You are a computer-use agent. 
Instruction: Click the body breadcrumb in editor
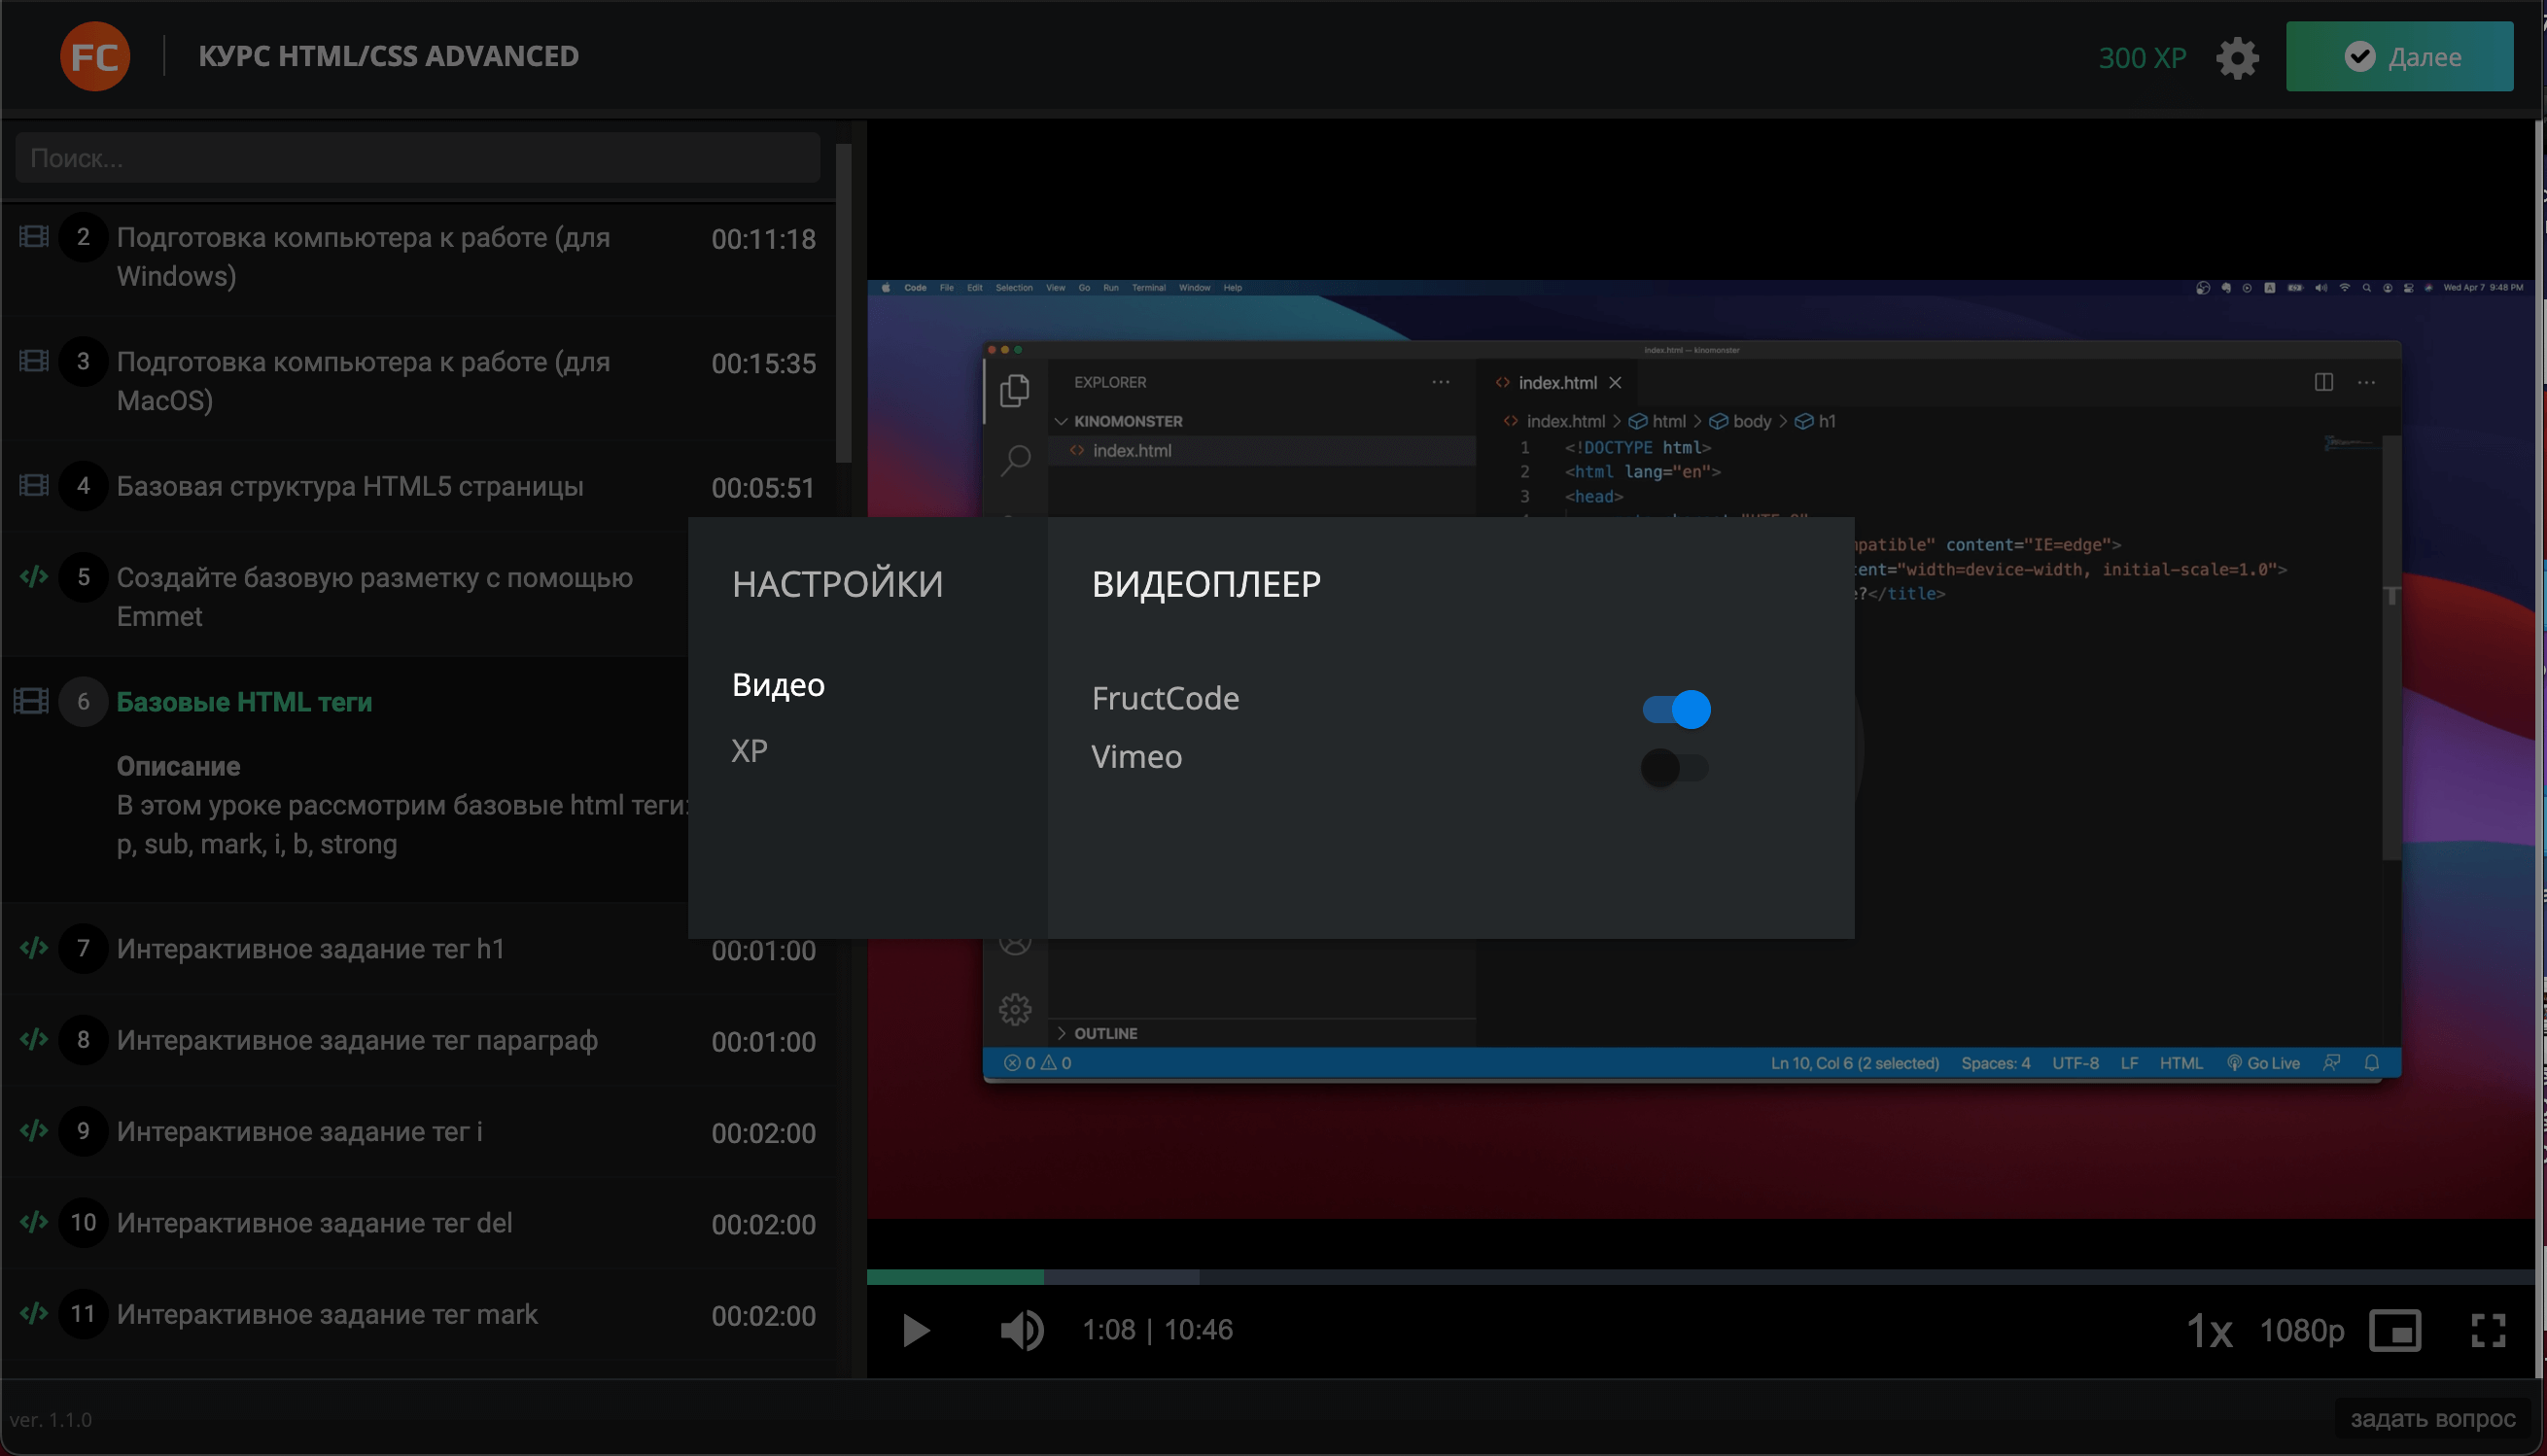point(1740,421)
